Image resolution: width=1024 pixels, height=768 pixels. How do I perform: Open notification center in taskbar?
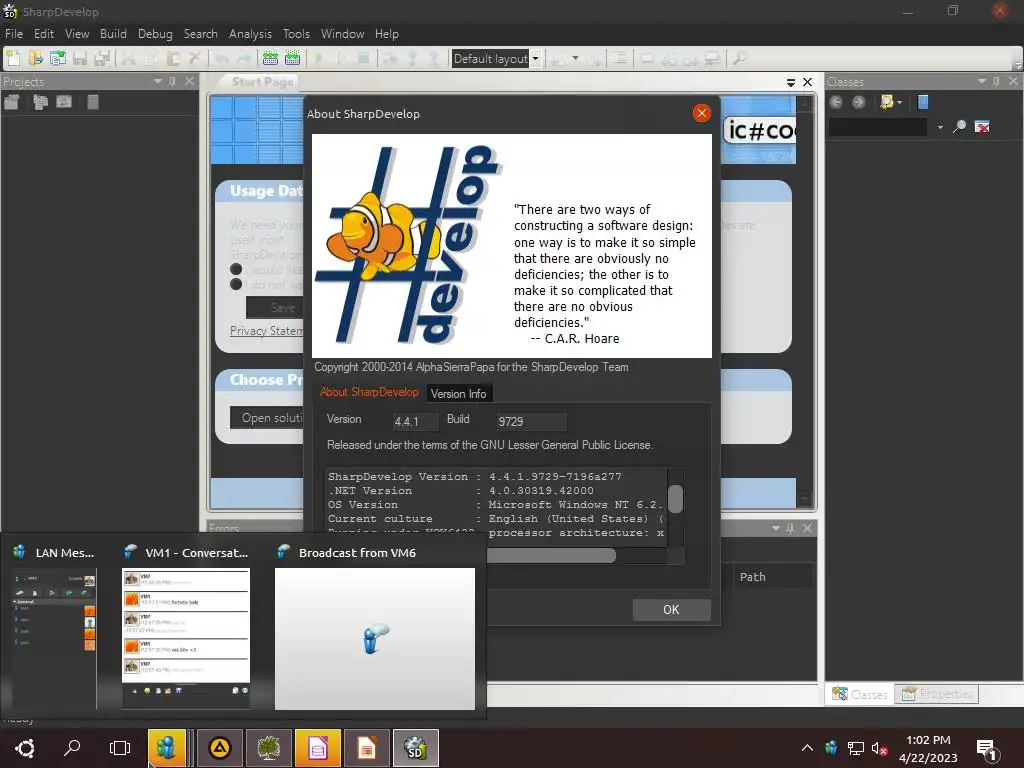pyautogui.click(x=985, y=749)
